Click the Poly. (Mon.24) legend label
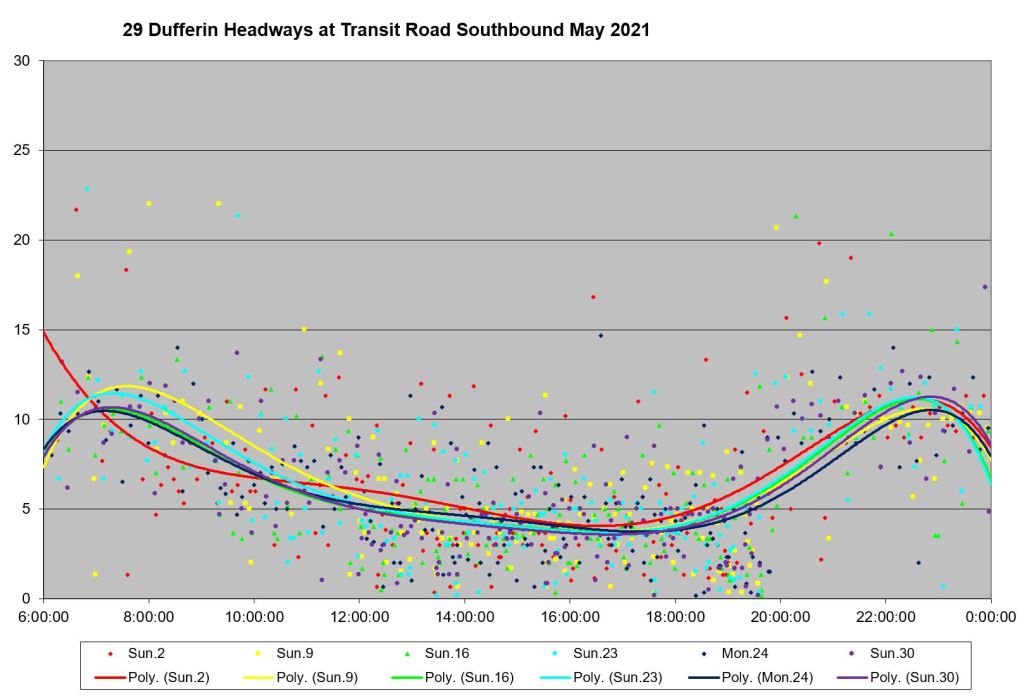 point(768,677)
